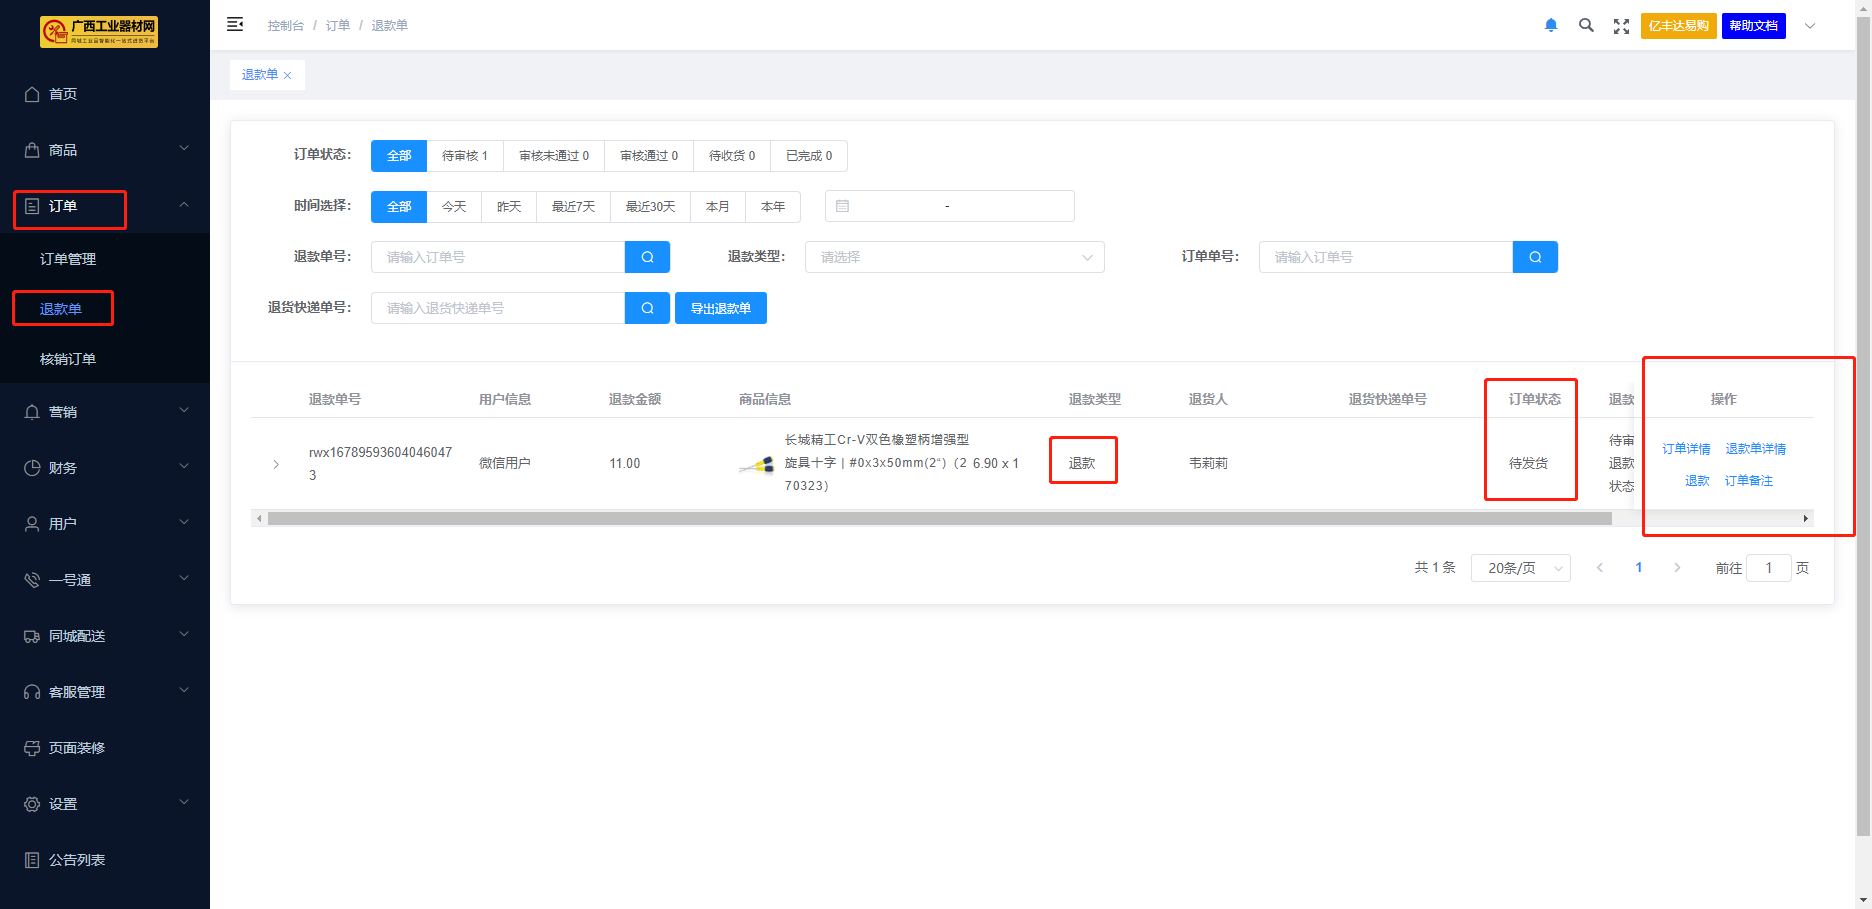
Task: Click search icon beside 退货快递单号 field
Action: [x=647, y=308]
